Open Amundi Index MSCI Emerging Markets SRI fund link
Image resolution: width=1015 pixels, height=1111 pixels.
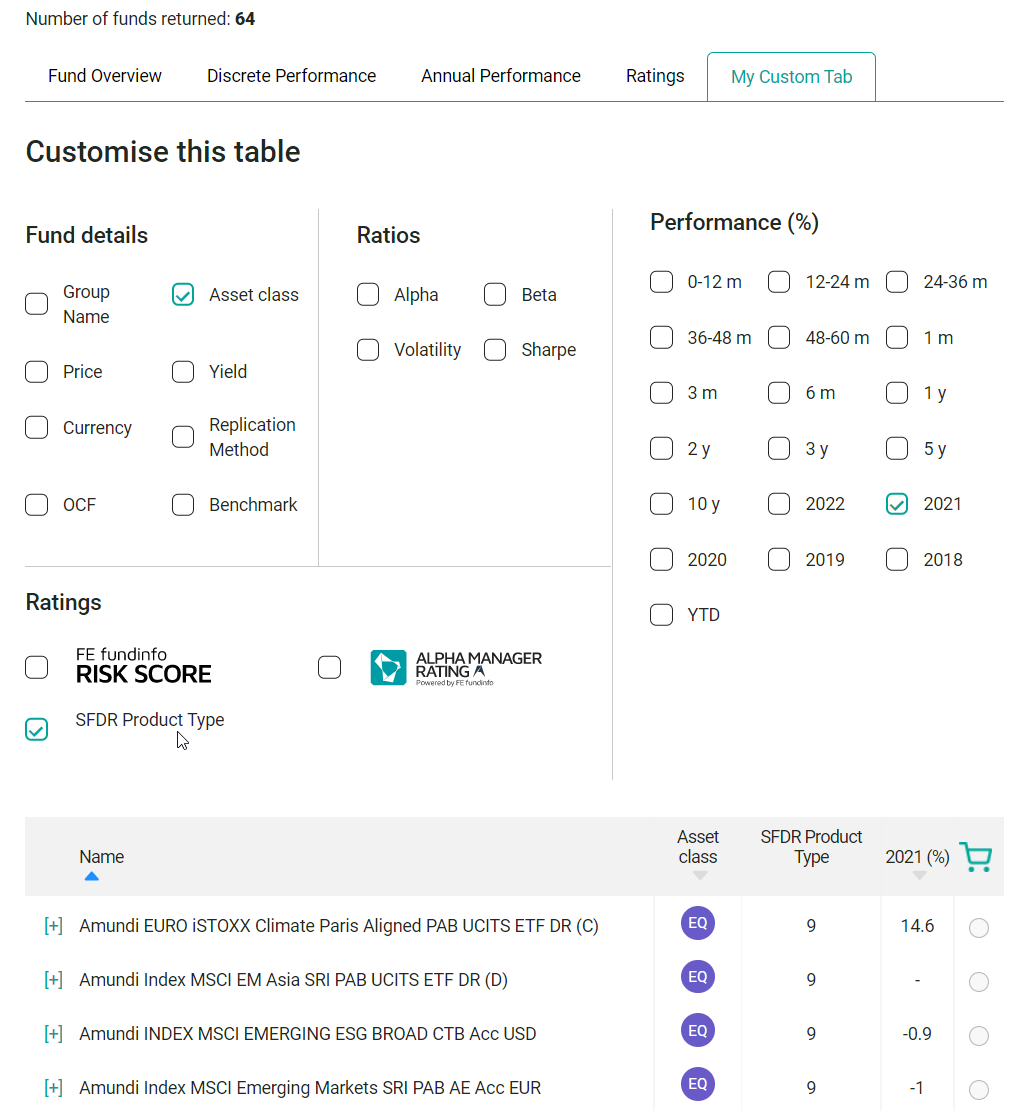(x=310, y=1088)
